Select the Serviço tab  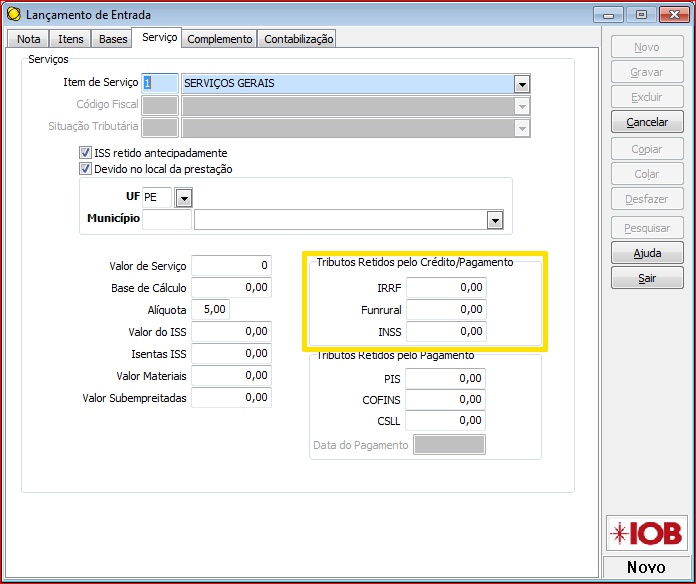(159, 37)
